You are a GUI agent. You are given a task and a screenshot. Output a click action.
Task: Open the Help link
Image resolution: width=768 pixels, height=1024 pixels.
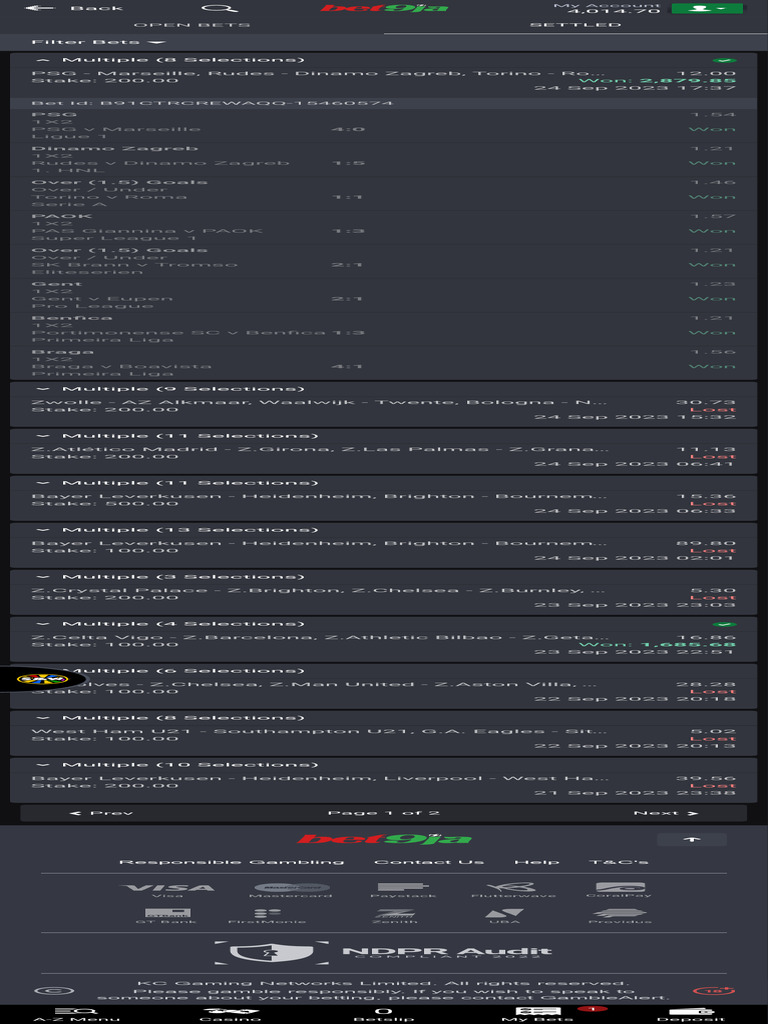[x=536, y=862]
